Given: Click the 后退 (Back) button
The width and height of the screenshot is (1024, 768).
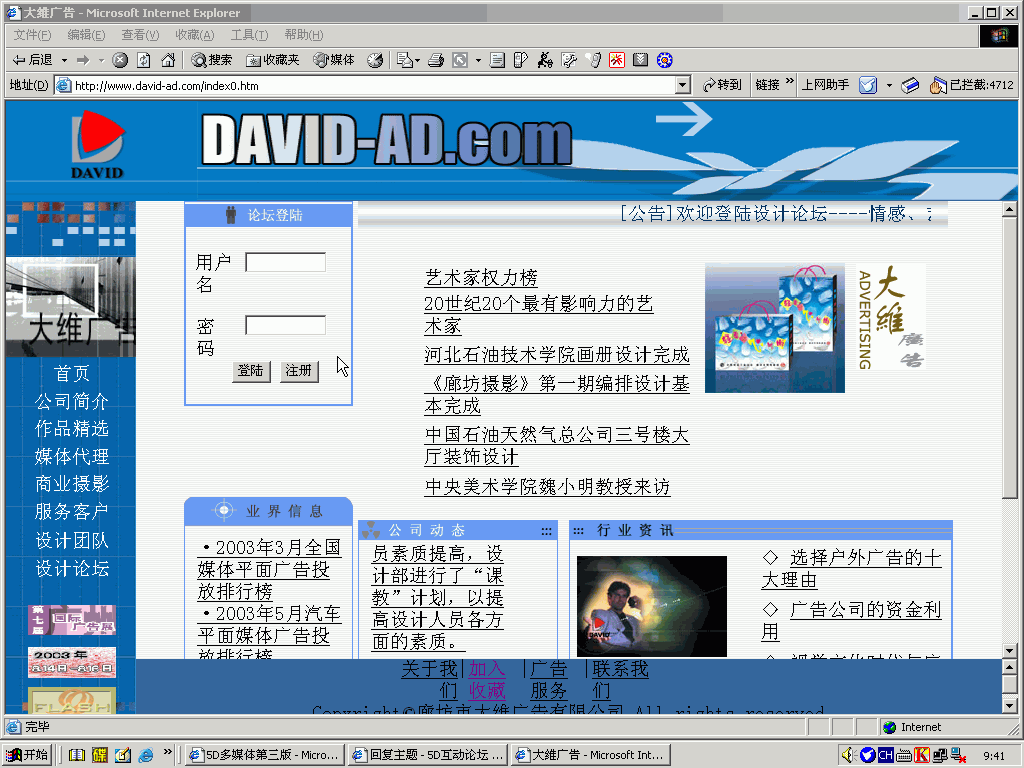Looking at the screenshot, I should (x=33, y=60).
